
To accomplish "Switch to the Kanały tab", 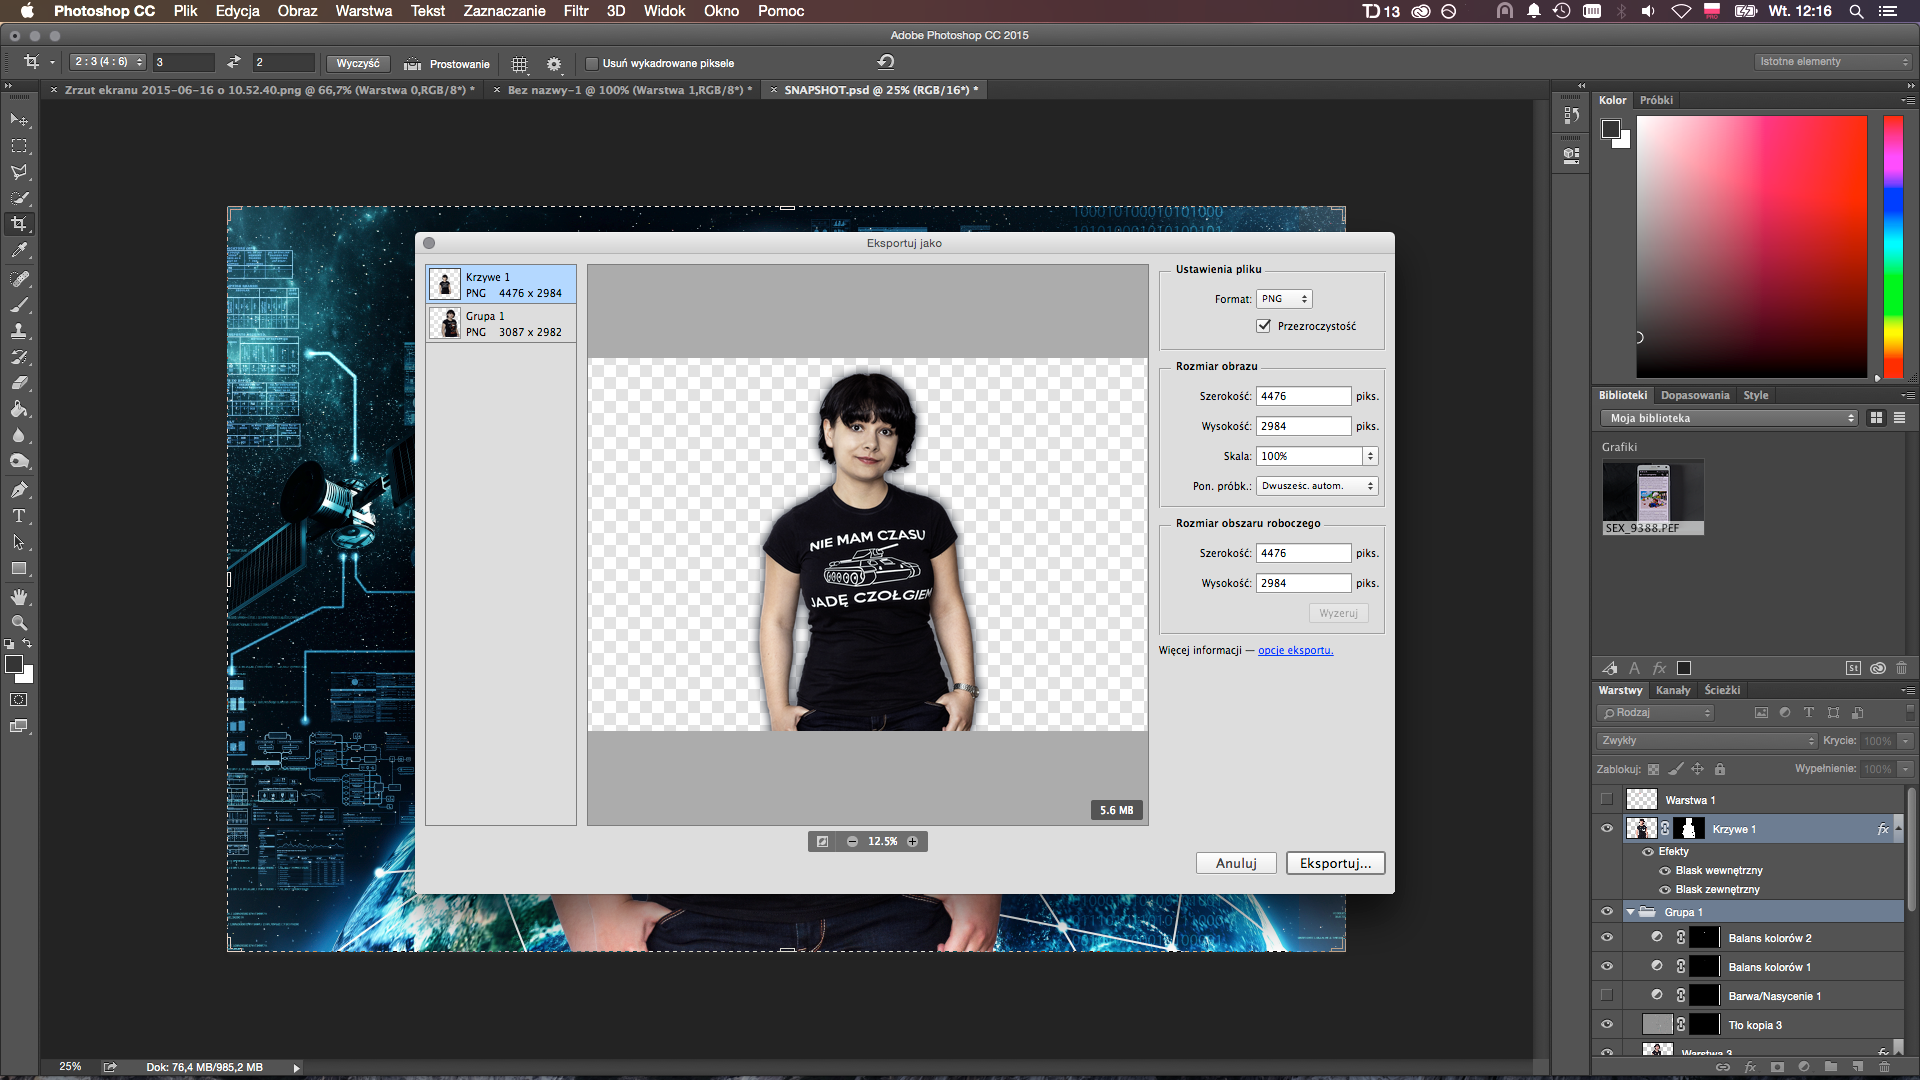I will click(x=1673, y=690).
